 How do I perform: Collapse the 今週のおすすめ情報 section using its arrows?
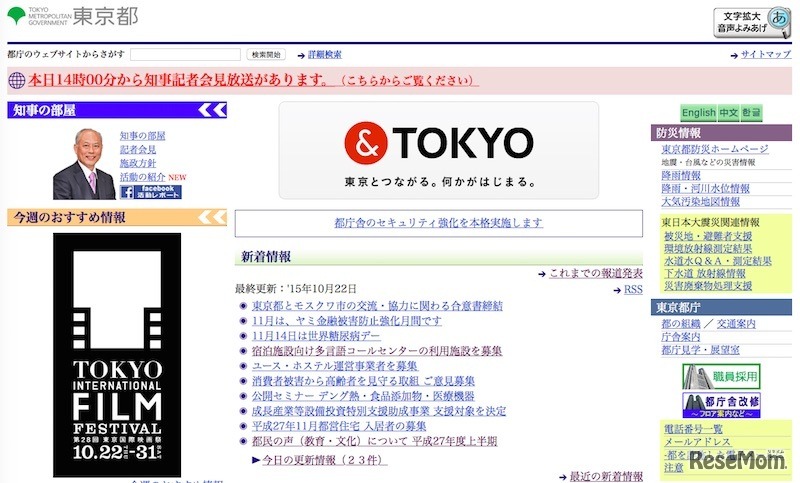tap(213, 217)
